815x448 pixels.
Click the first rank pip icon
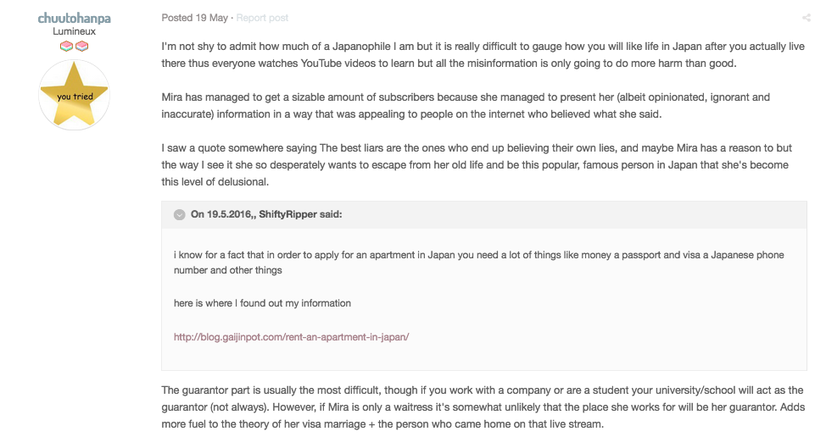(66, 46)
